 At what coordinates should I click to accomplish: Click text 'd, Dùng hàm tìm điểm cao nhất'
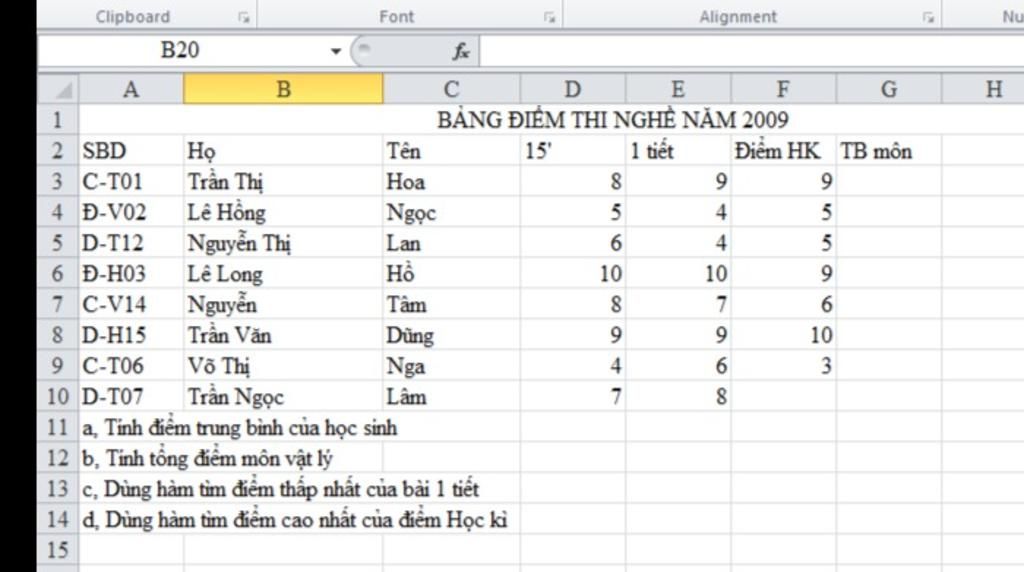221,520
